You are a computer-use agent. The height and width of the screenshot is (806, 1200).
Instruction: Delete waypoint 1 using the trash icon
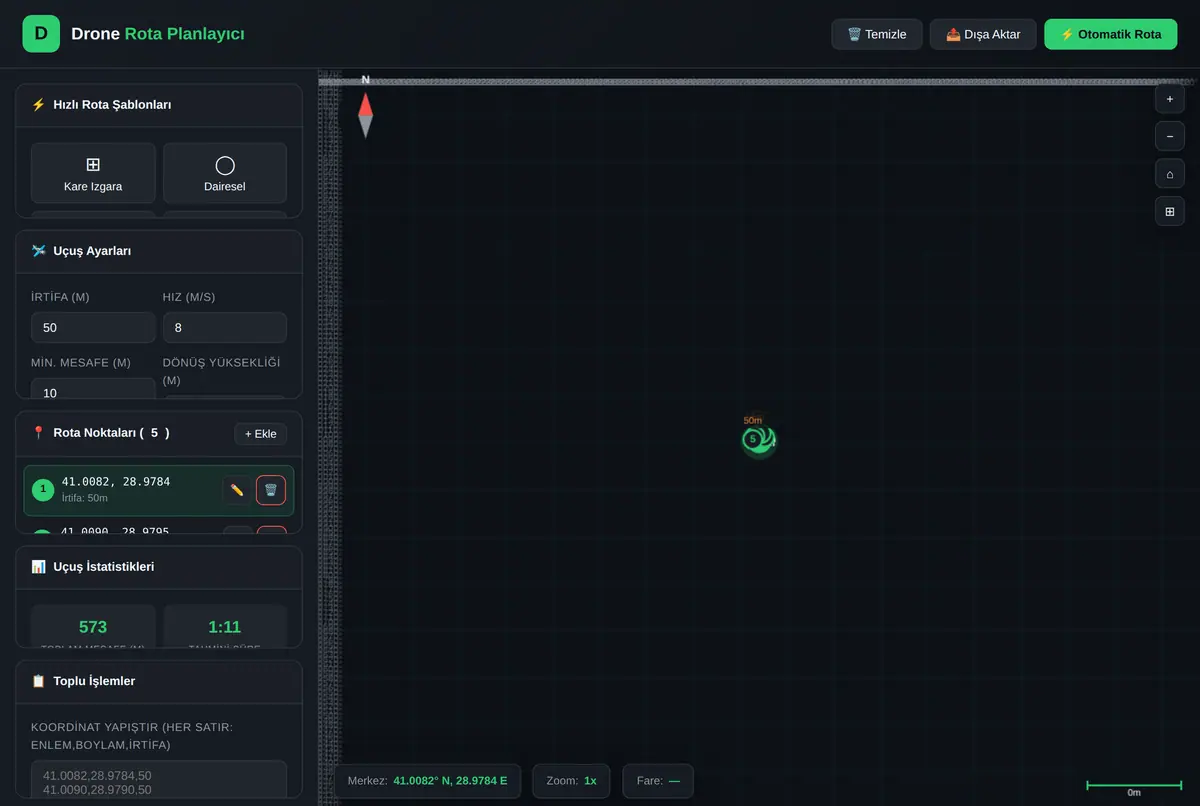(x=271, y=490)
